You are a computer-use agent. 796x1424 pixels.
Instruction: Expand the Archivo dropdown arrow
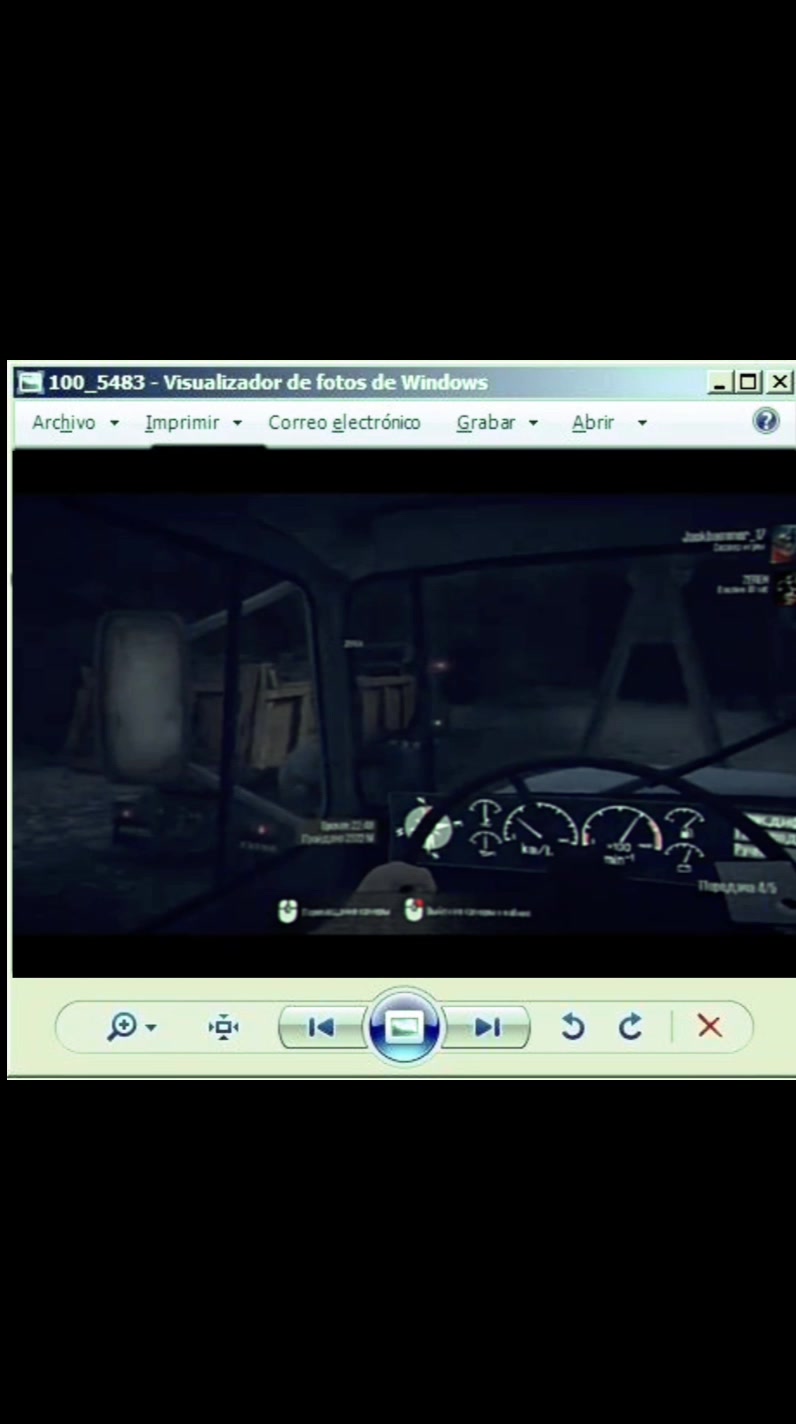click(114, 423)
